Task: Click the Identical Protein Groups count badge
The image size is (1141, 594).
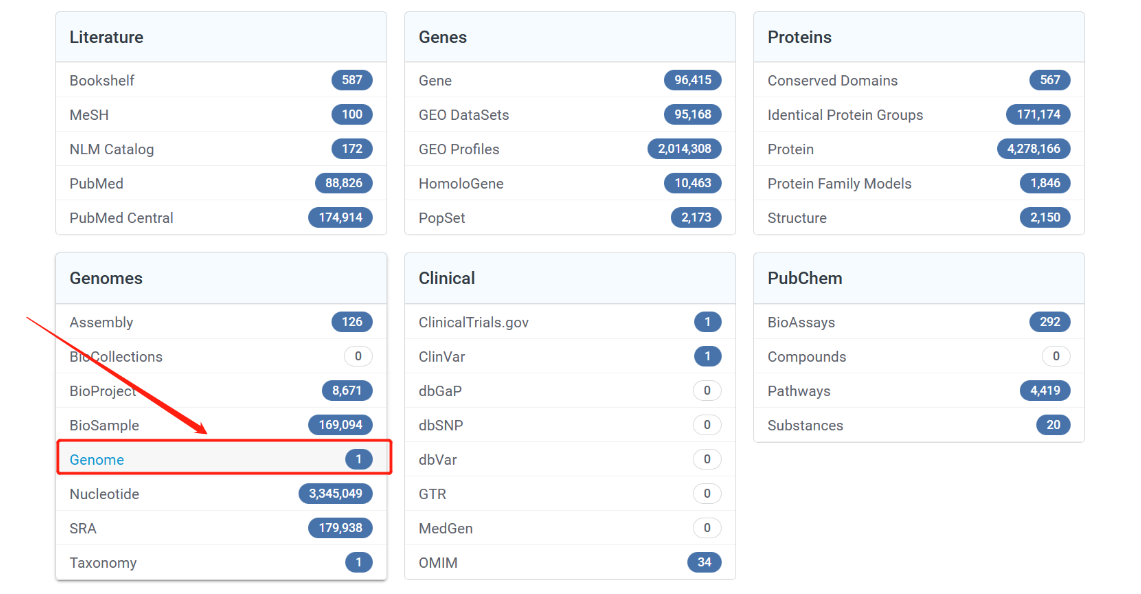Action: tap(1038, 115)
